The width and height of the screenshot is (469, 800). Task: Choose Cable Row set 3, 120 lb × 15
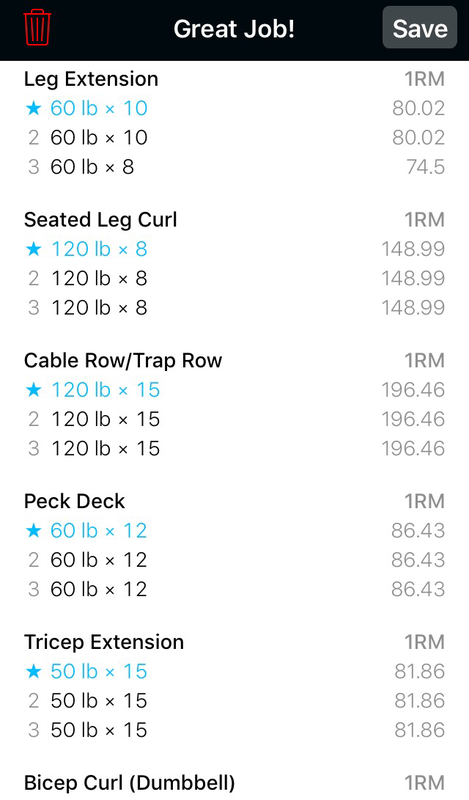(234, 448)
